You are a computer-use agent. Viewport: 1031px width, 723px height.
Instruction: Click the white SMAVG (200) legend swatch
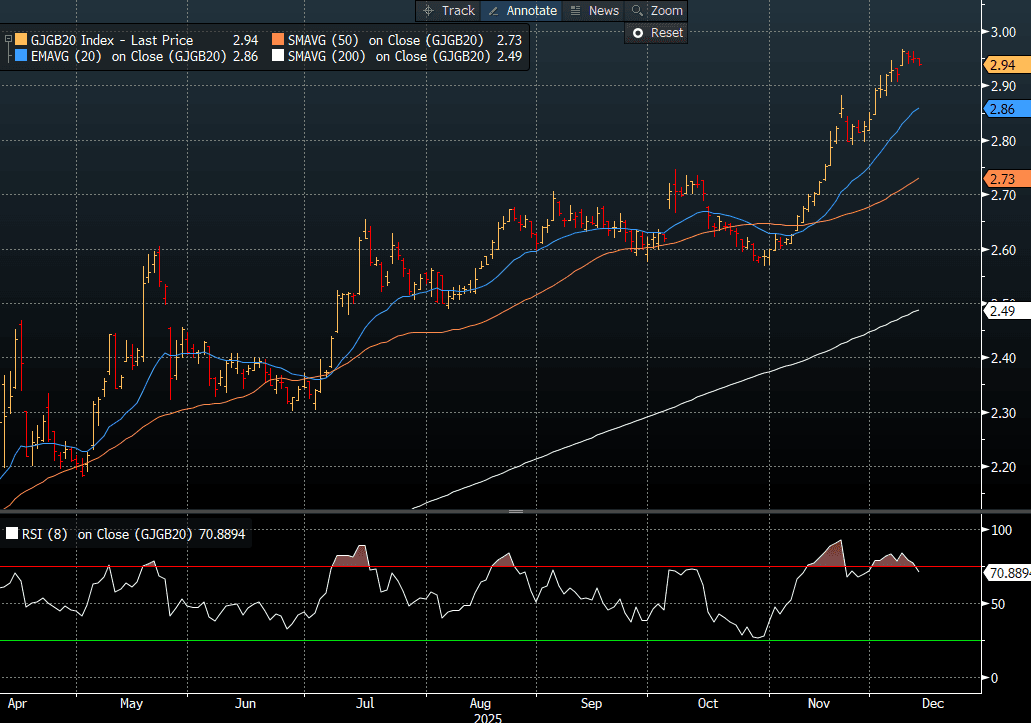tap(277, 57)
